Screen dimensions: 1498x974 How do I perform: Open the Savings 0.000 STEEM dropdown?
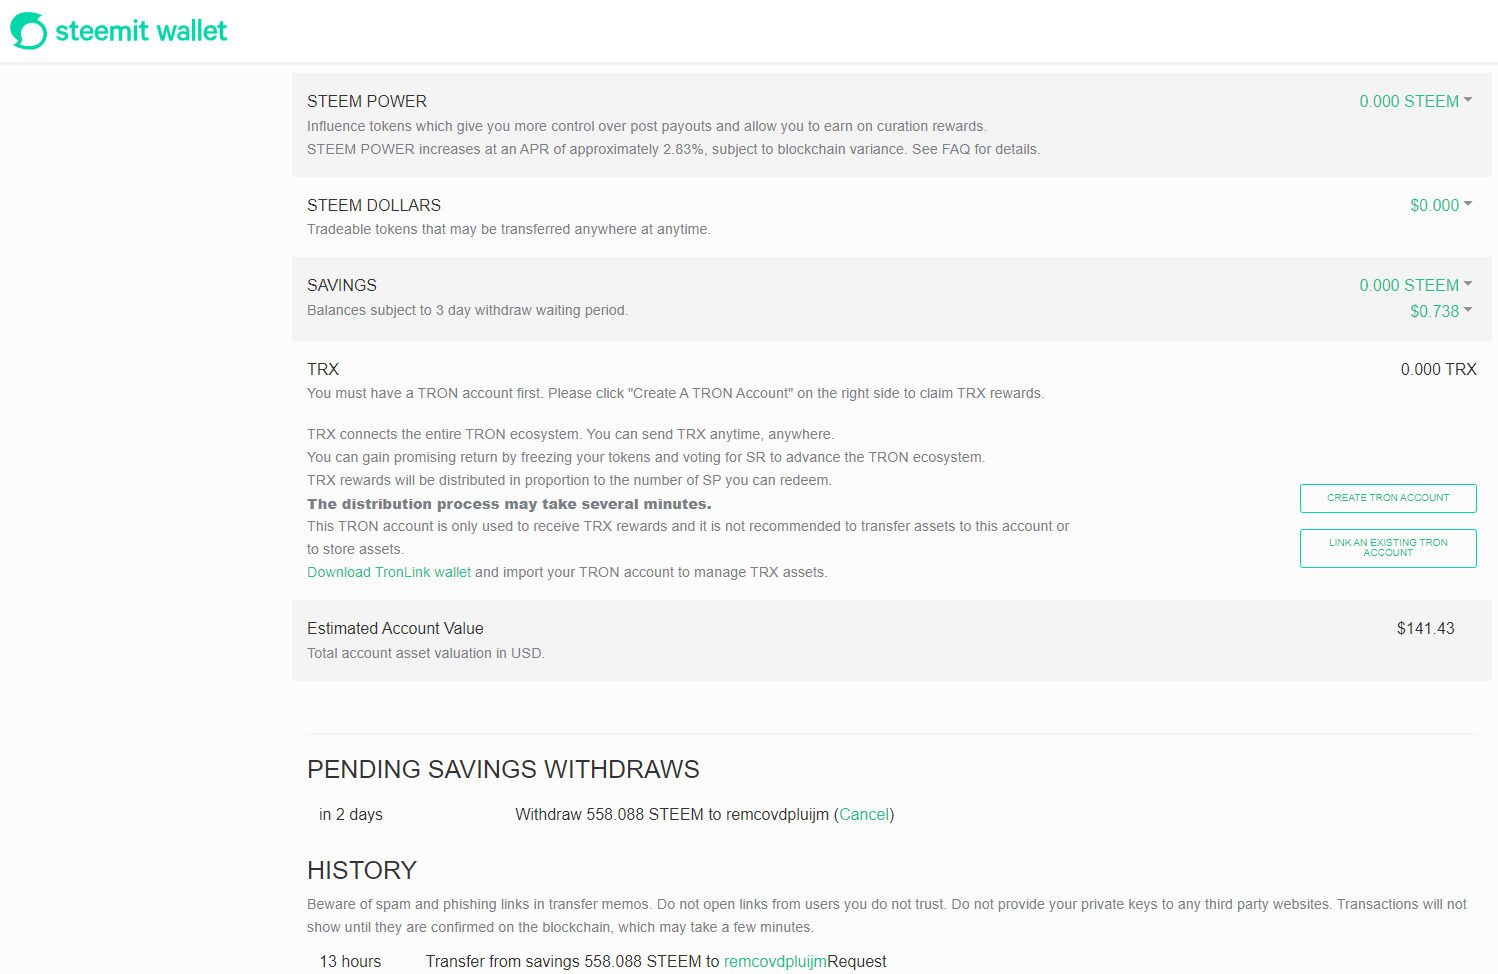pyautogui.click(x=1415, y=285)
